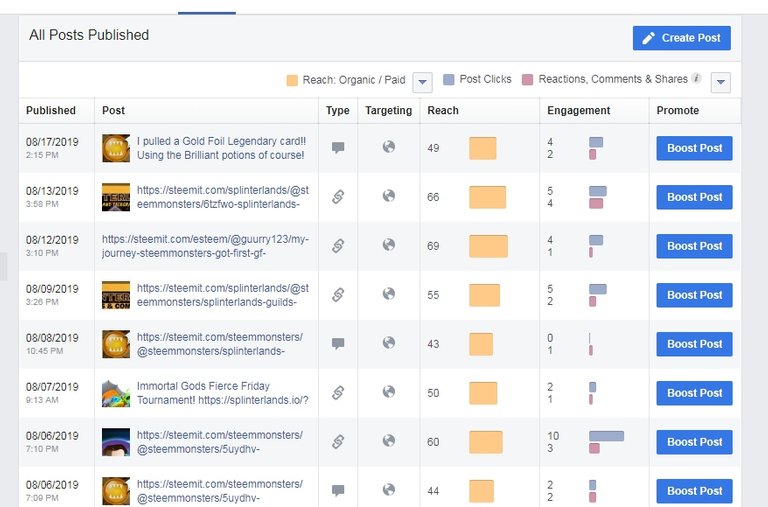Click the Post Clicks legend swatch

449,80
